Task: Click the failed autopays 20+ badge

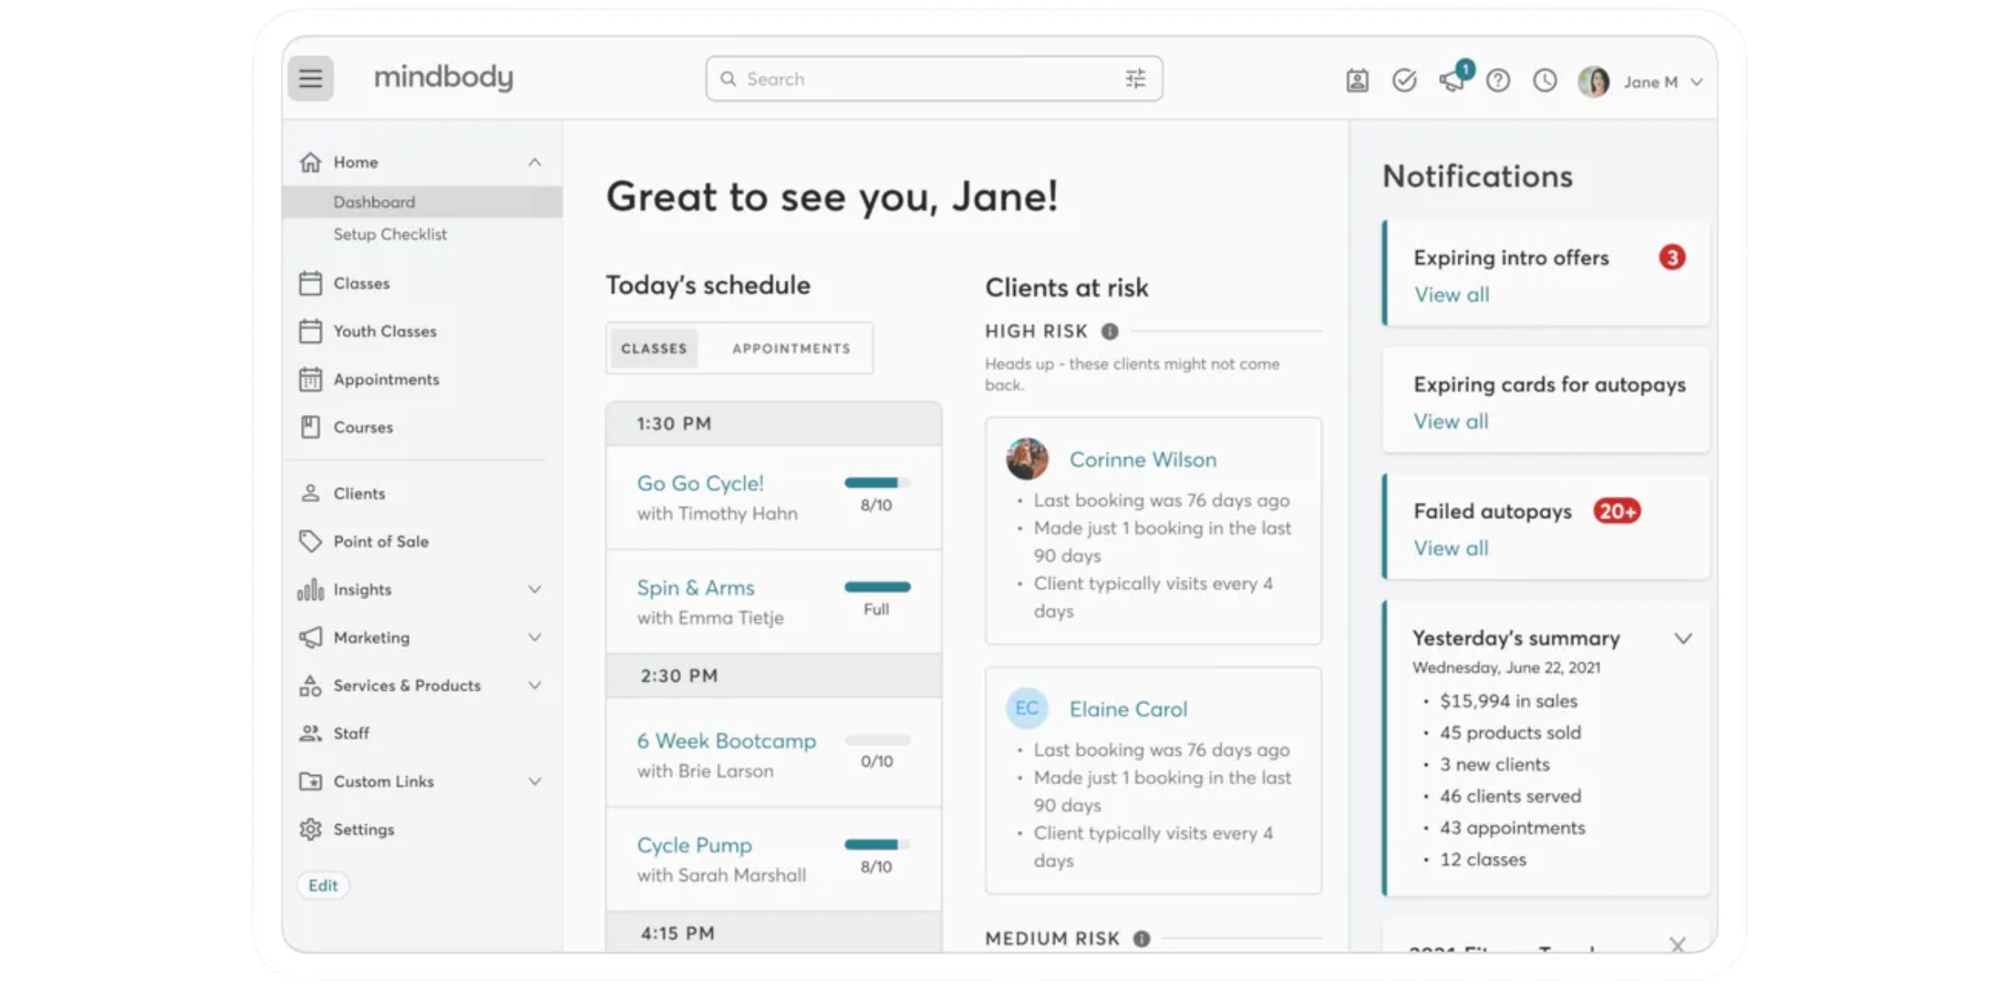Action: (x=1617, y=511)
